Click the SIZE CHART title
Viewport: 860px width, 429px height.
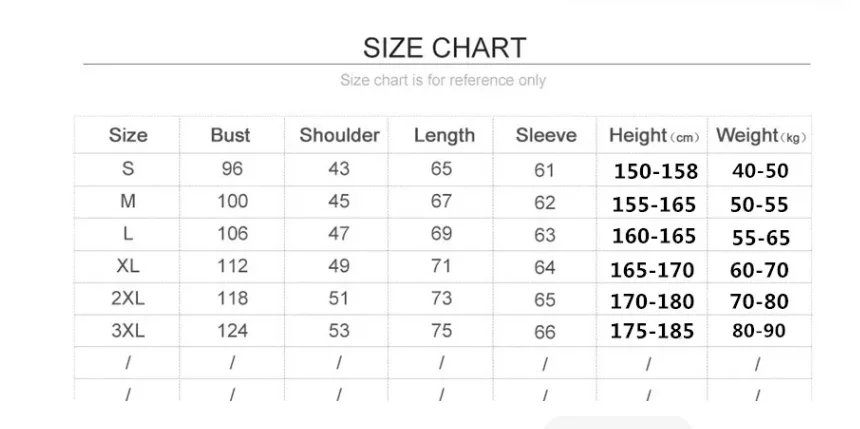click(443, 47)
